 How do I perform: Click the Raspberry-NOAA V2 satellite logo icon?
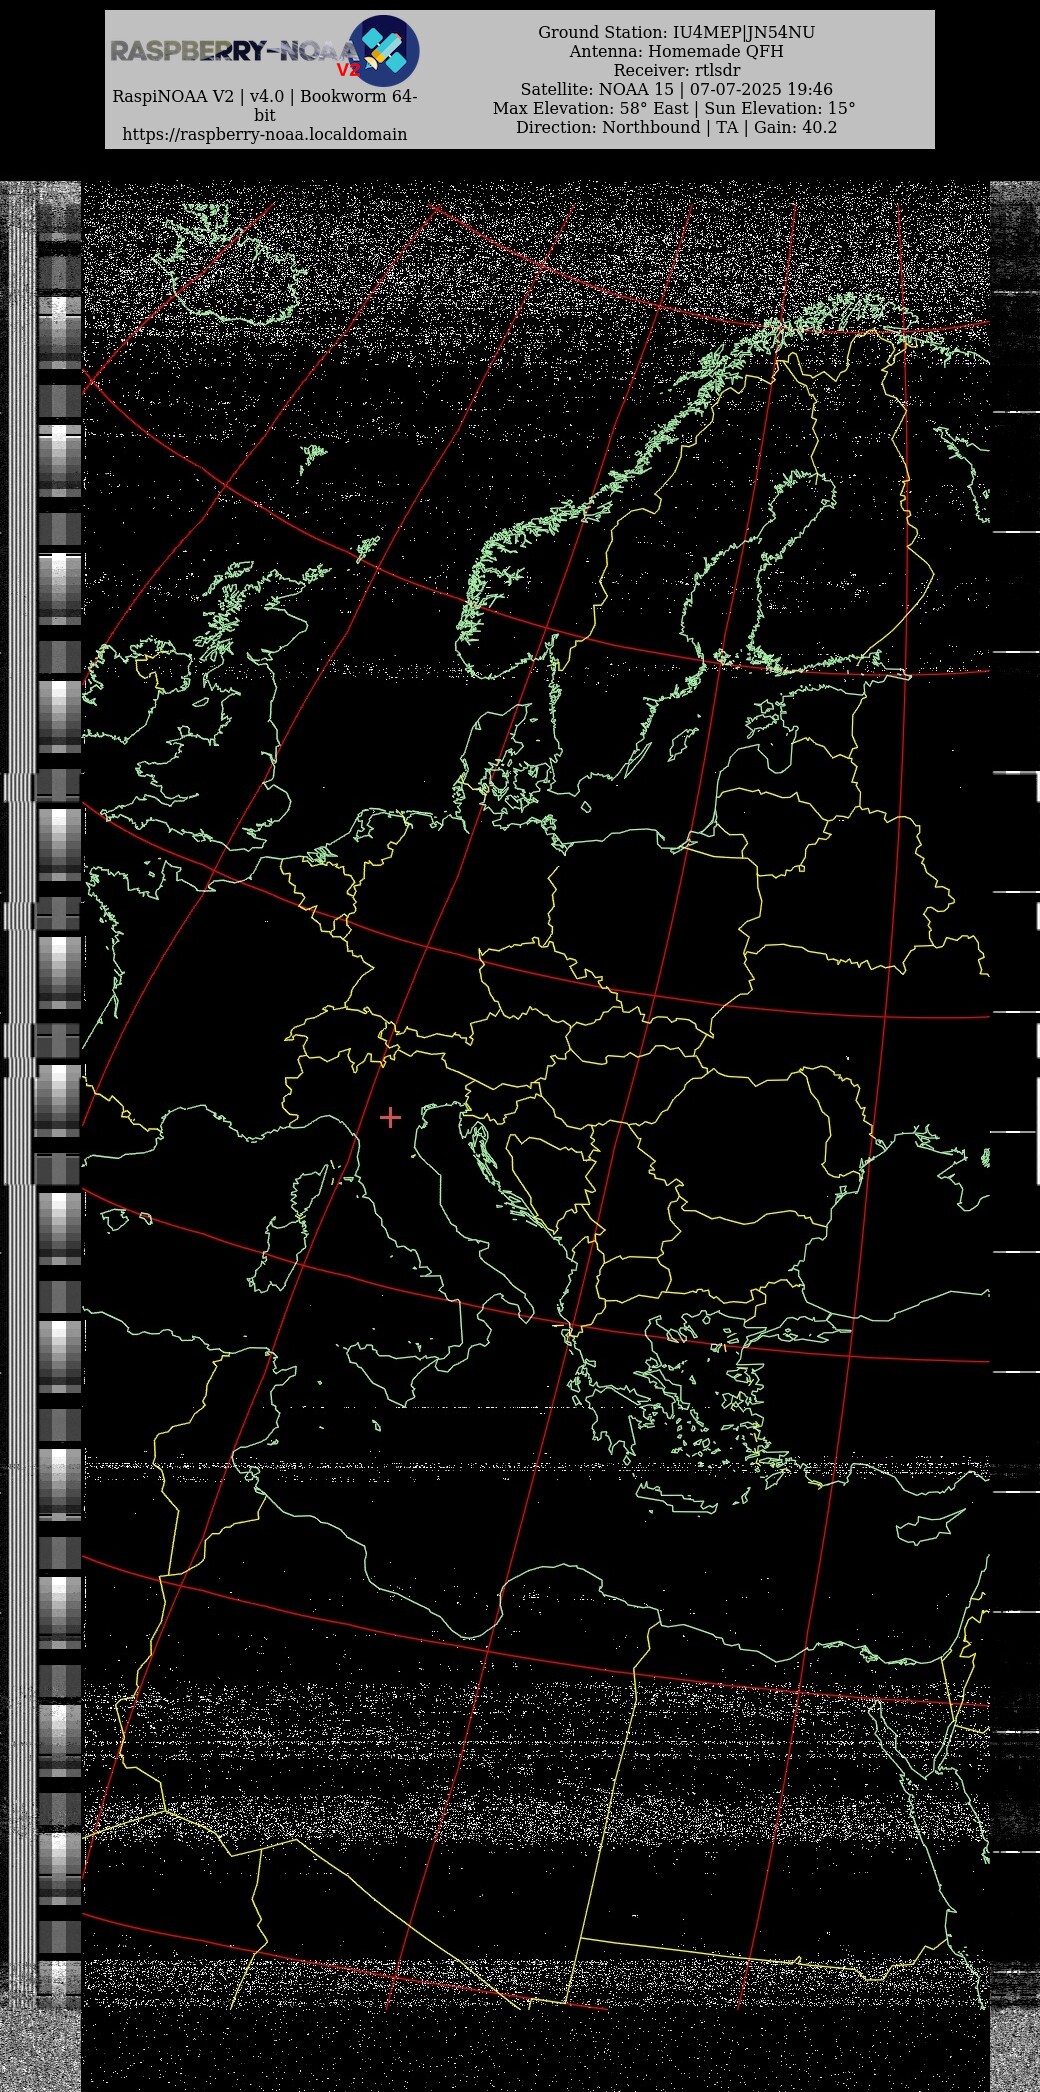384,50
